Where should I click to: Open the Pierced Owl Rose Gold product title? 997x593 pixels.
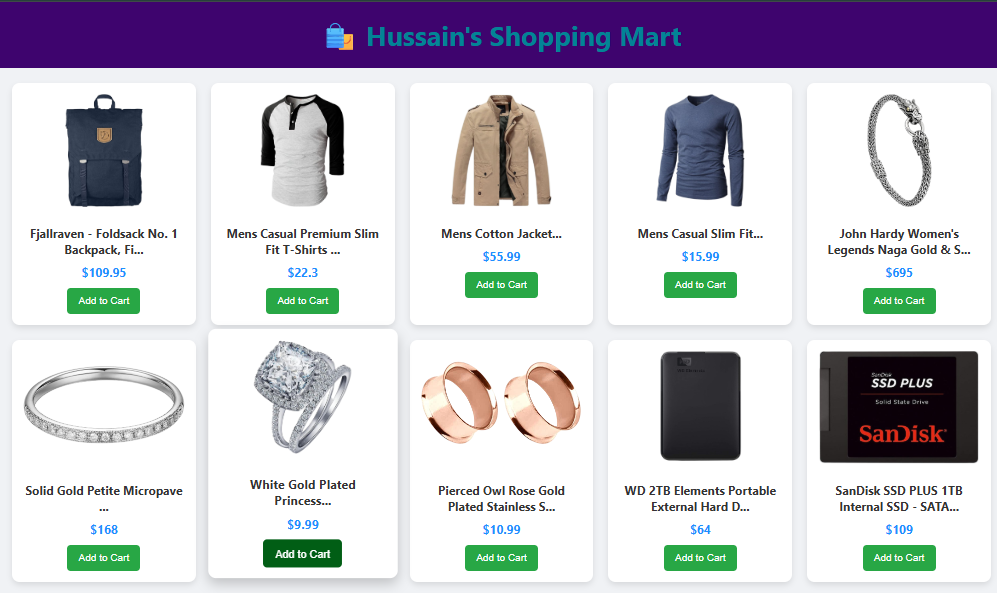tap(501, 499)
